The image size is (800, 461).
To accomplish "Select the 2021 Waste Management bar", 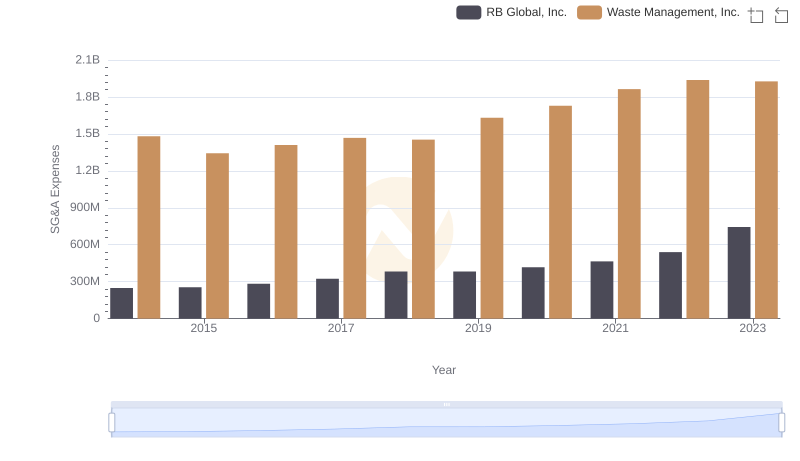I will (x=629, y=204).
